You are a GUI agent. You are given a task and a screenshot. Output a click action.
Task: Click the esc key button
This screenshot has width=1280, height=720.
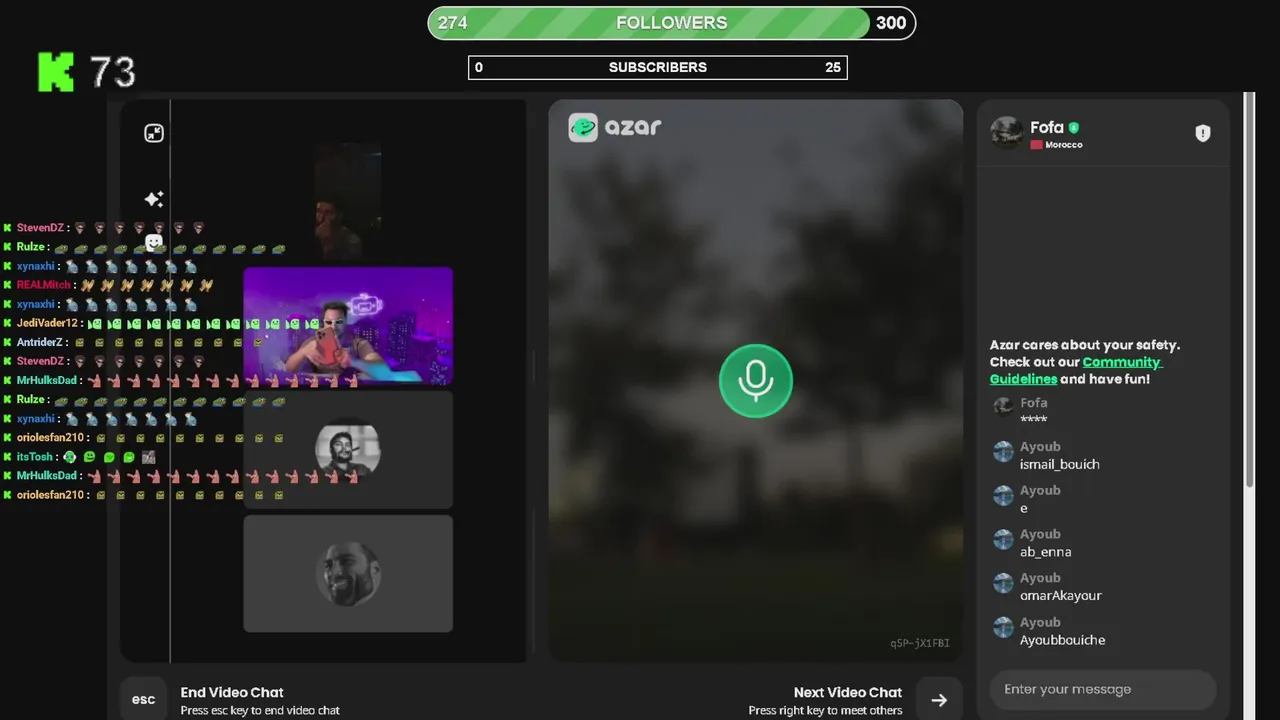(x=144, y=699)
